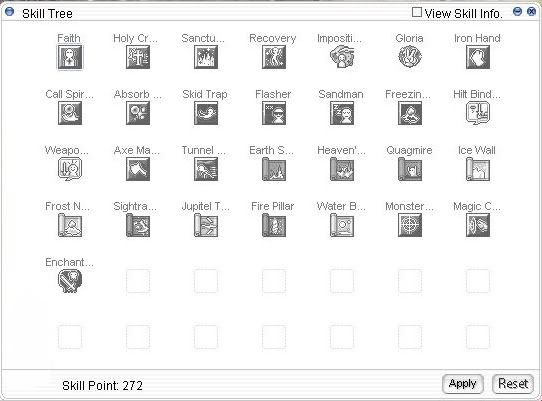This screenshot has height=401, width=542.
Task: Click the Gloria skill icon
Action: 410,57
